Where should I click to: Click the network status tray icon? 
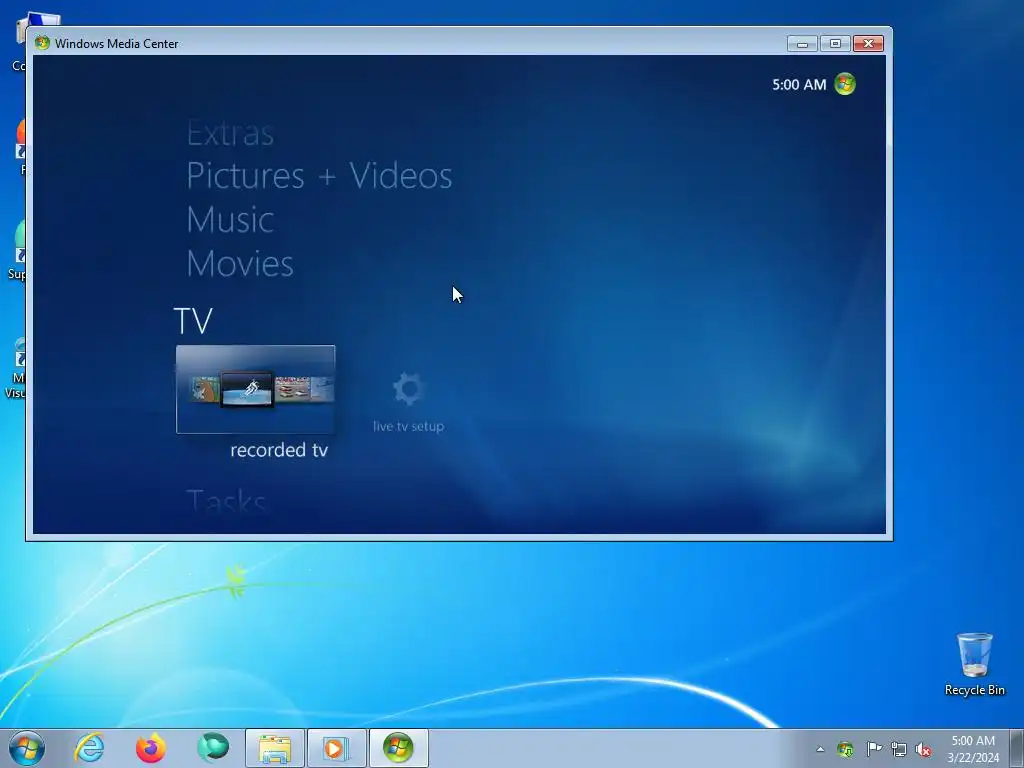899,750
